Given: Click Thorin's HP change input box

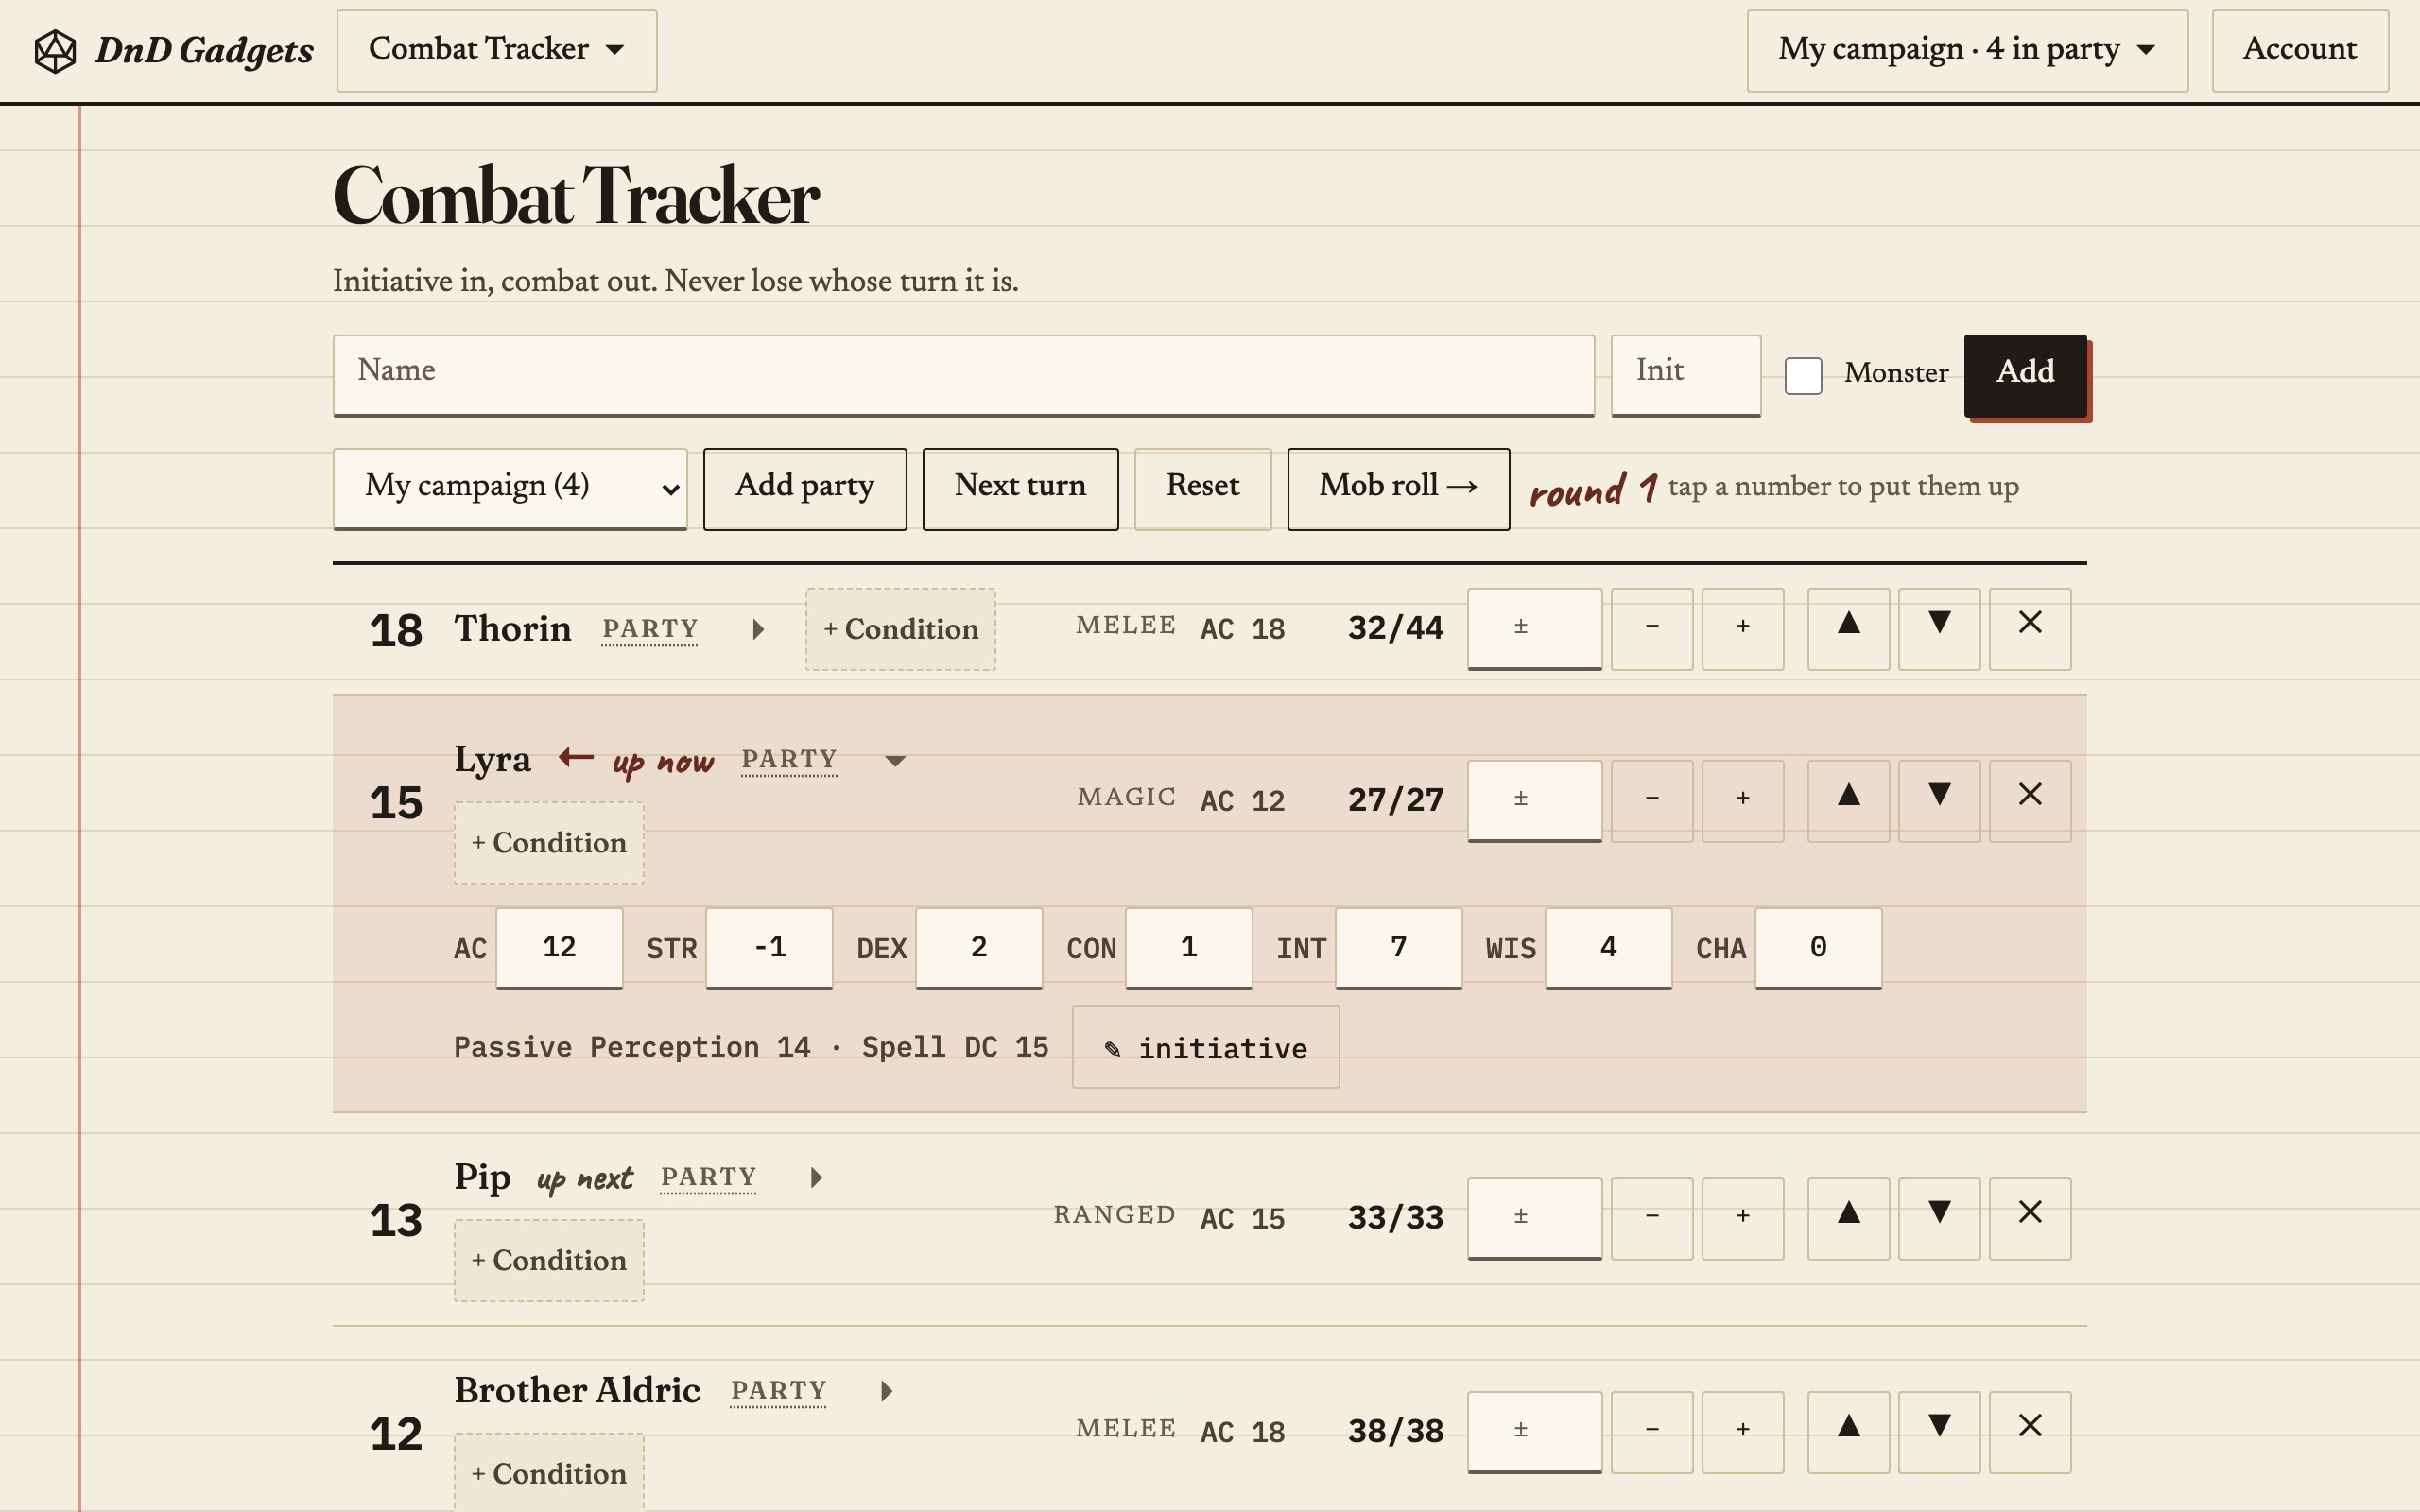Looking at the screenshot, I should [x=1534, y=629].
